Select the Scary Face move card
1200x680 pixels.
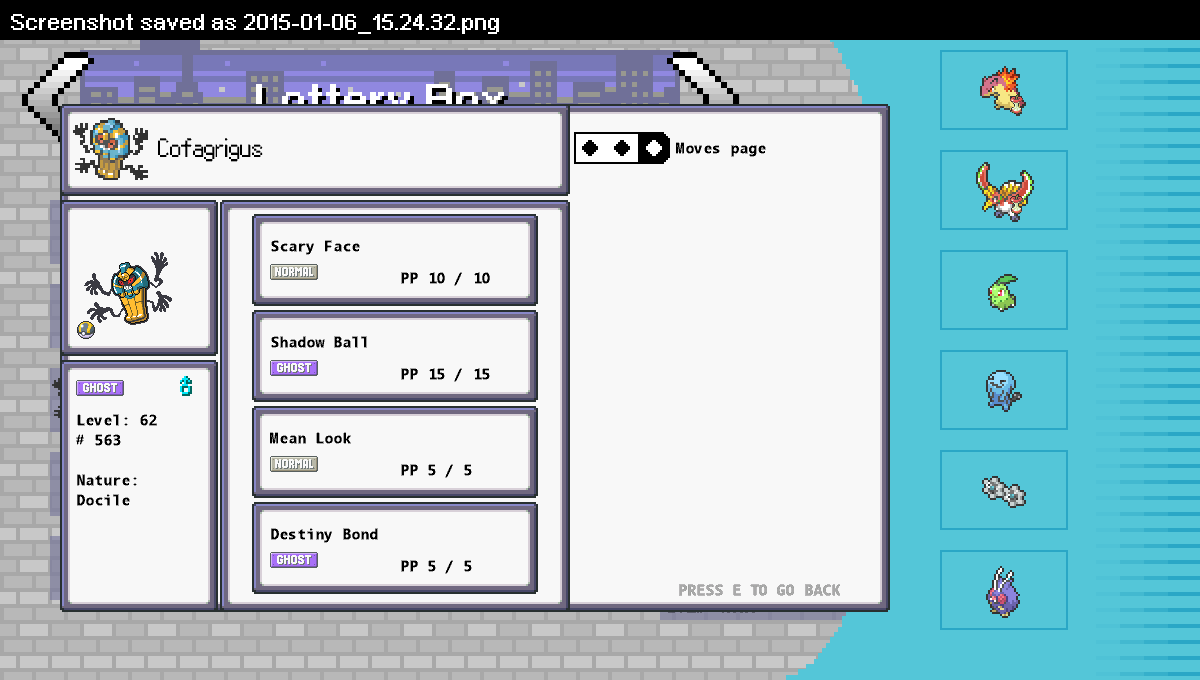[394, 260]
